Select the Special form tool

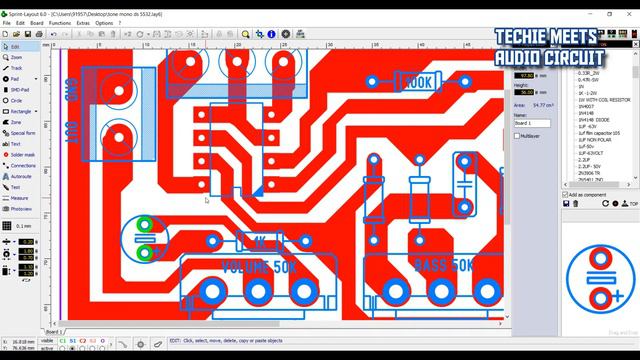20,133
